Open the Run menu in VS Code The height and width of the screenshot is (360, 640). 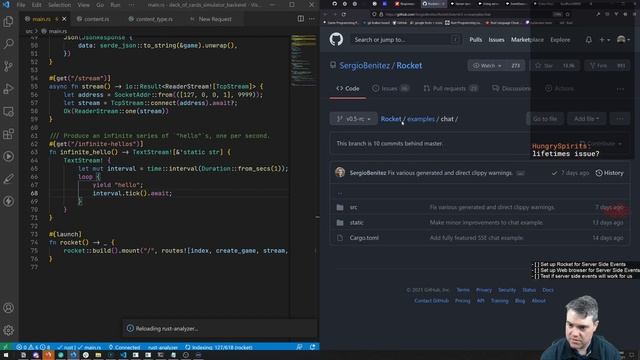pyautogui.click(x=116, y=5)
